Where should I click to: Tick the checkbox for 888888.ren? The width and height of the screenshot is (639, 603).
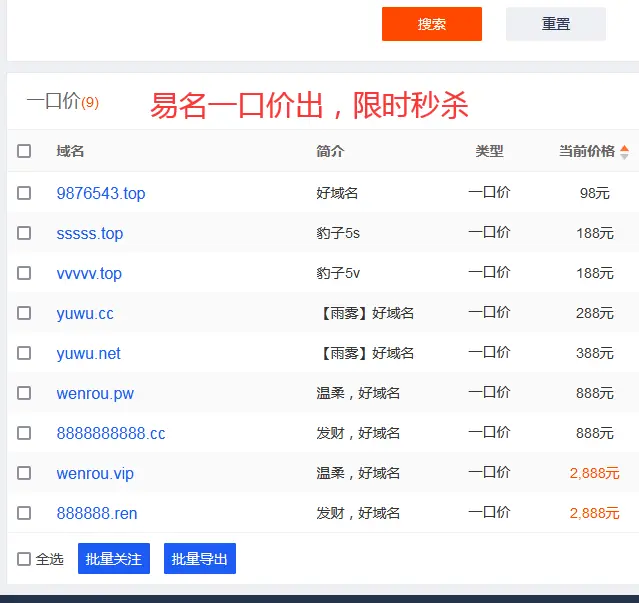pyautogui.click(x=24, y=513)
